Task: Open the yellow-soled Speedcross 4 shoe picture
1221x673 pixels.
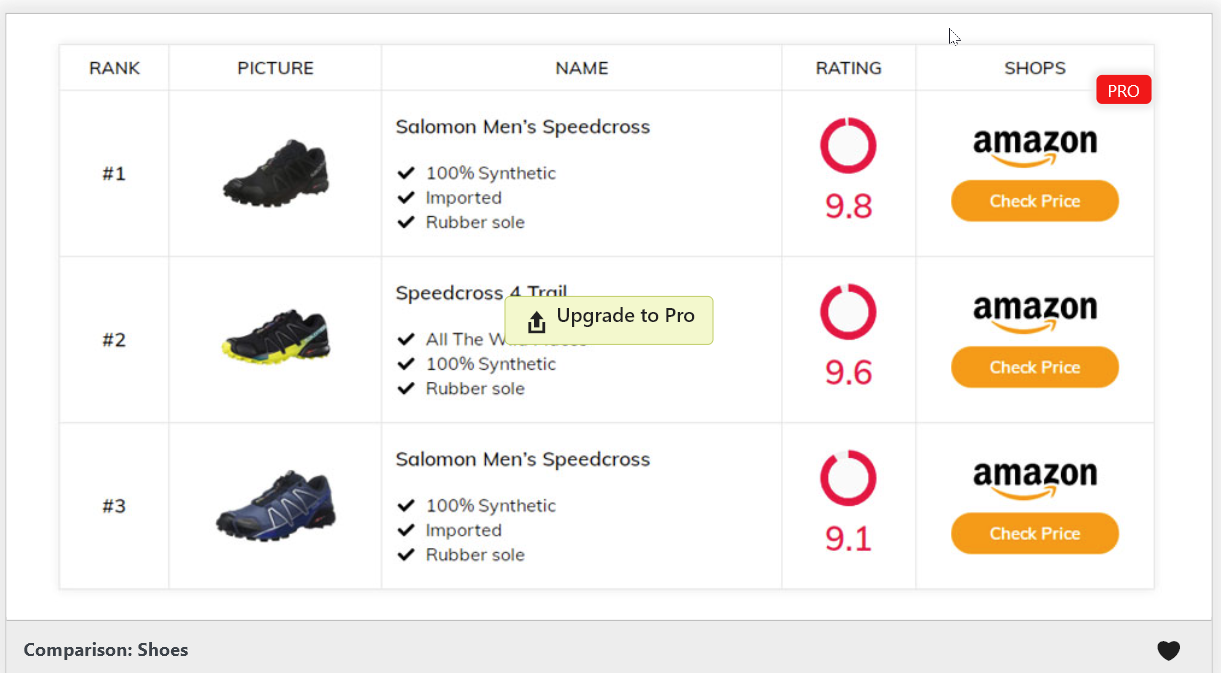Action: pyautogui.click(x=276, y=337)
